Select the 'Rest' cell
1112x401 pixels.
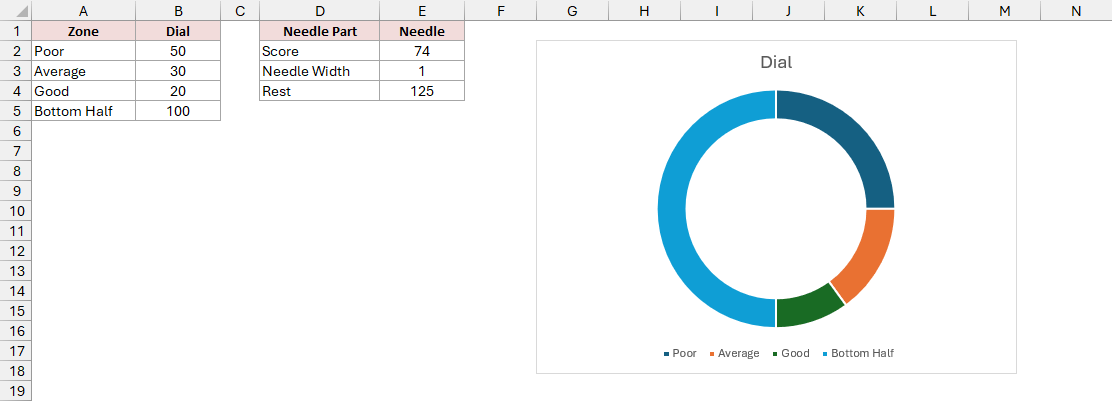pos(319,91)
